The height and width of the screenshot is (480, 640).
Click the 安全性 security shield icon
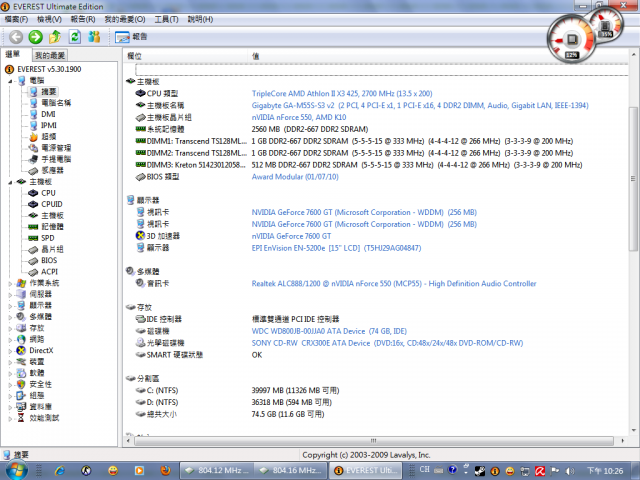(21, 384)
